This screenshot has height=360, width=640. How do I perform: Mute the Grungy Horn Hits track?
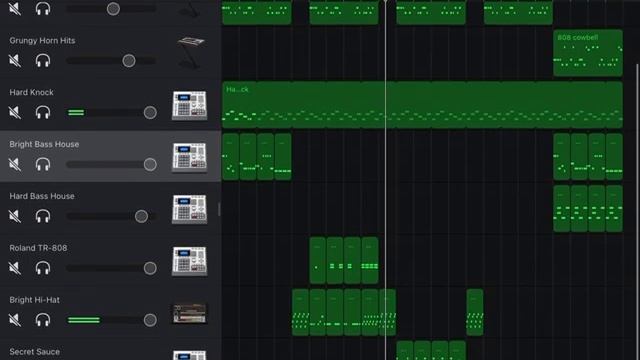click(x=15, y=61)
